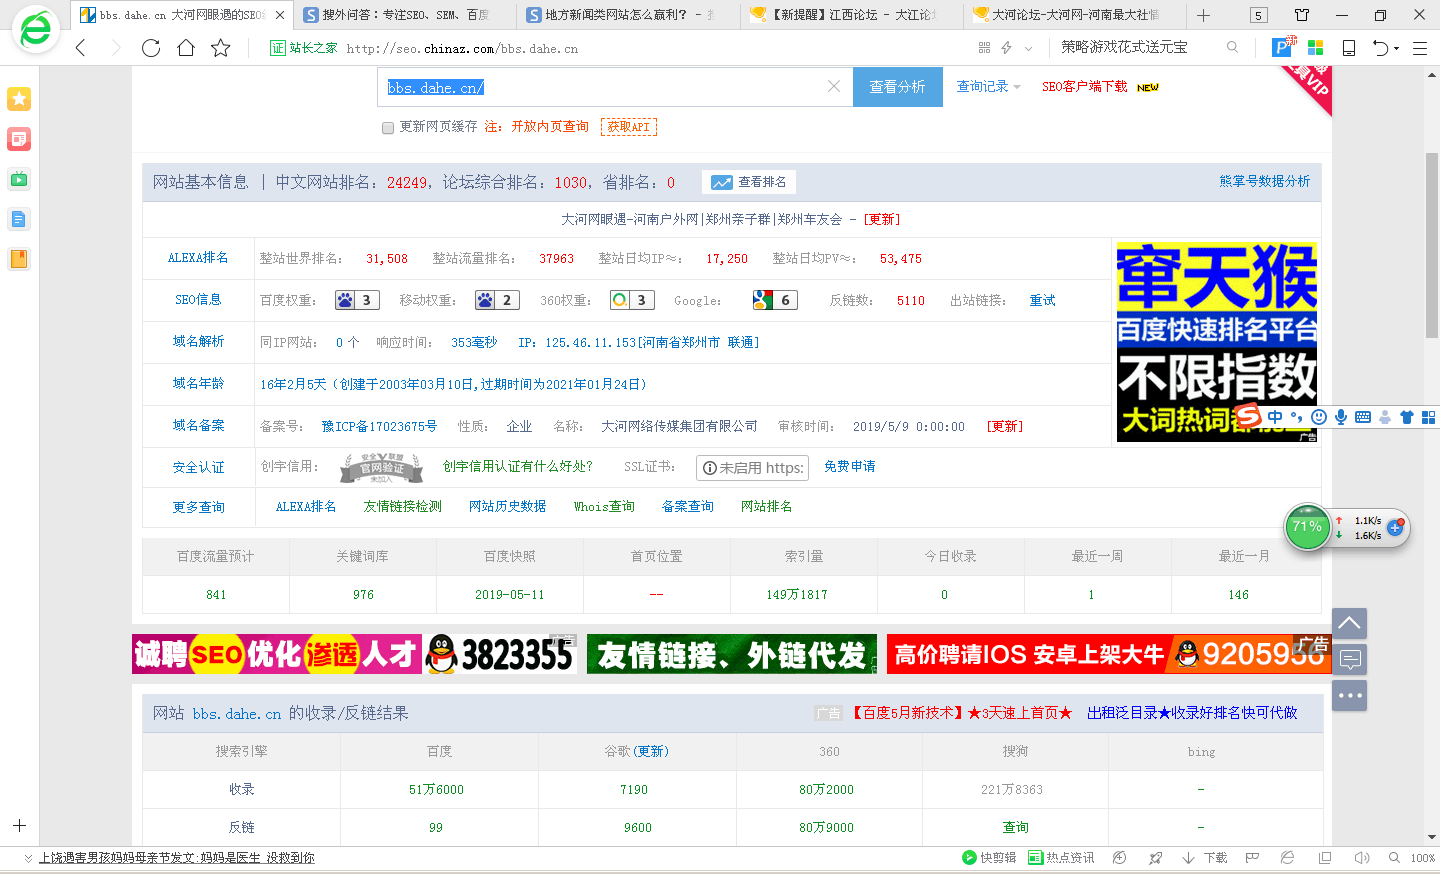
Task: Expand the 查询记录 dropdown
Action: click(988, 87)
